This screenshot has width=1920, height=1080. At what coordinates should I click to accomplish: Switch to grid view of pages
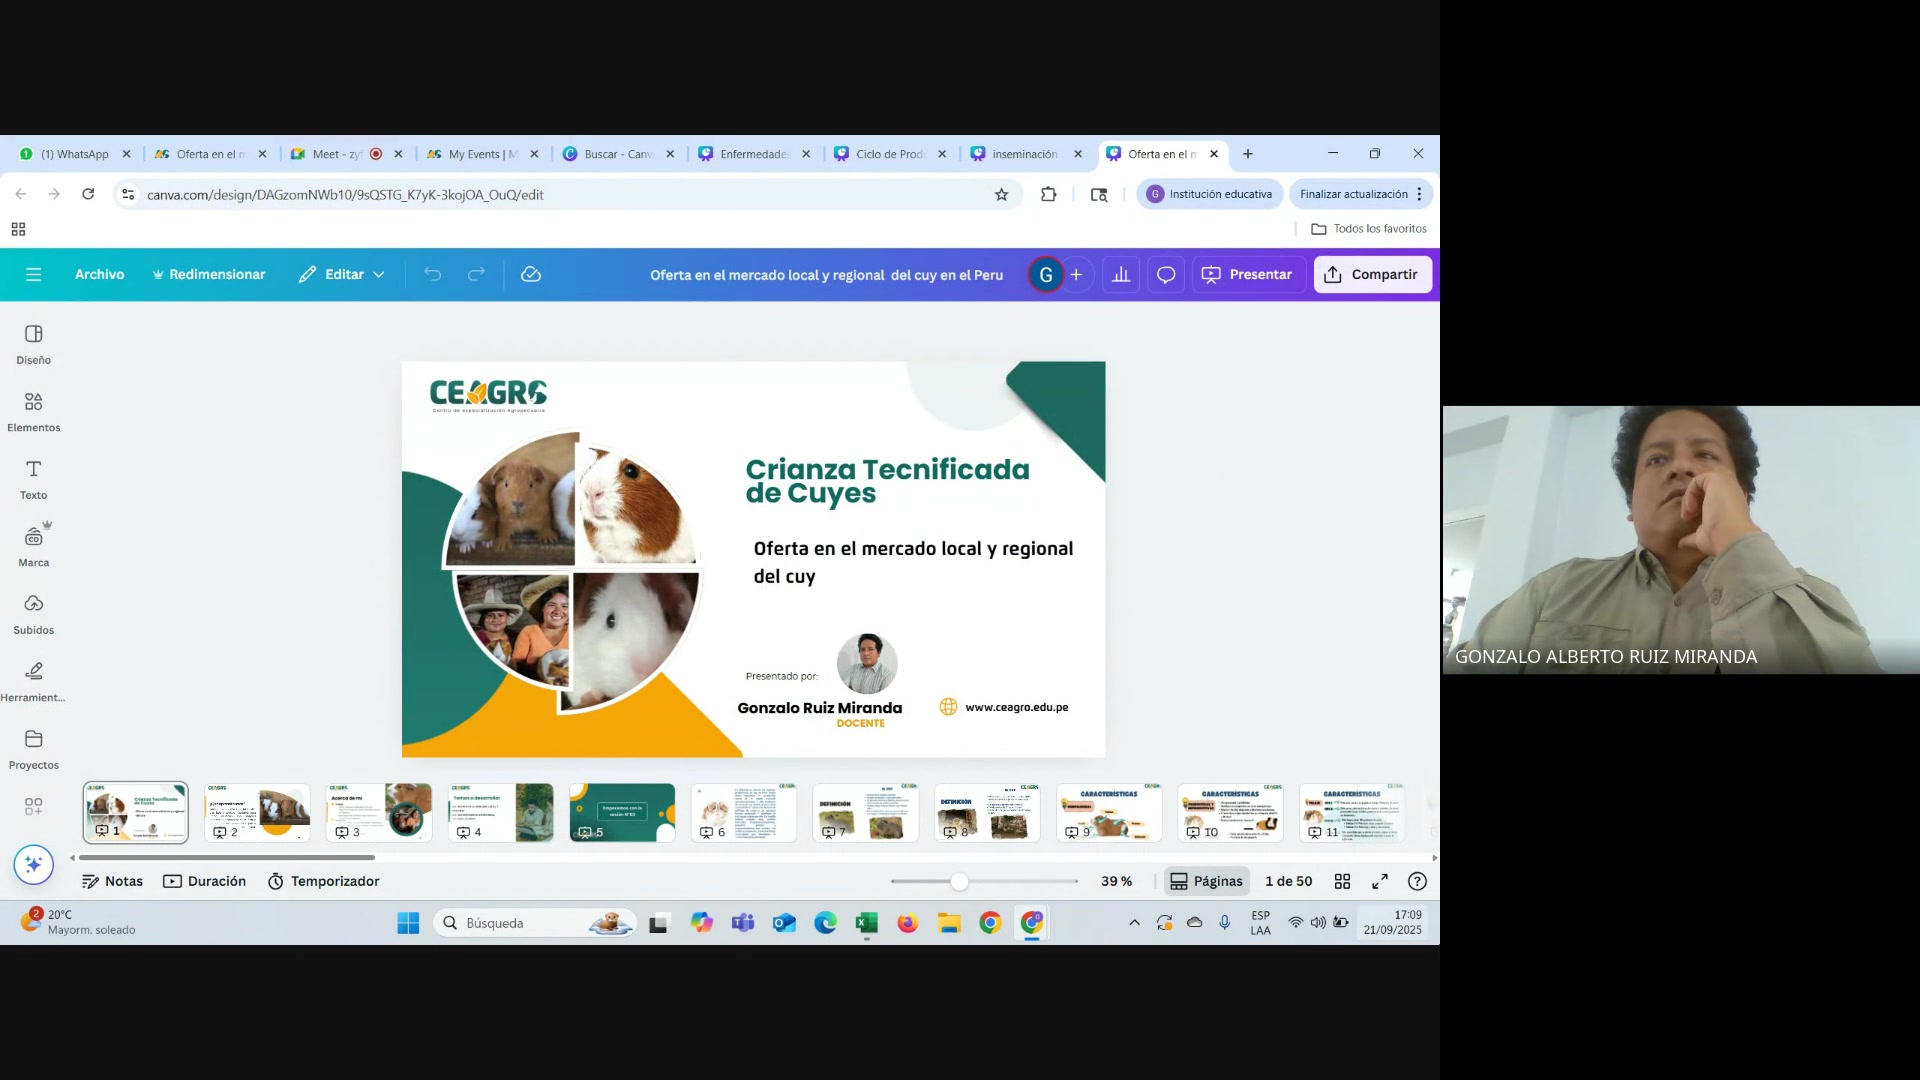pos(1343,881)
